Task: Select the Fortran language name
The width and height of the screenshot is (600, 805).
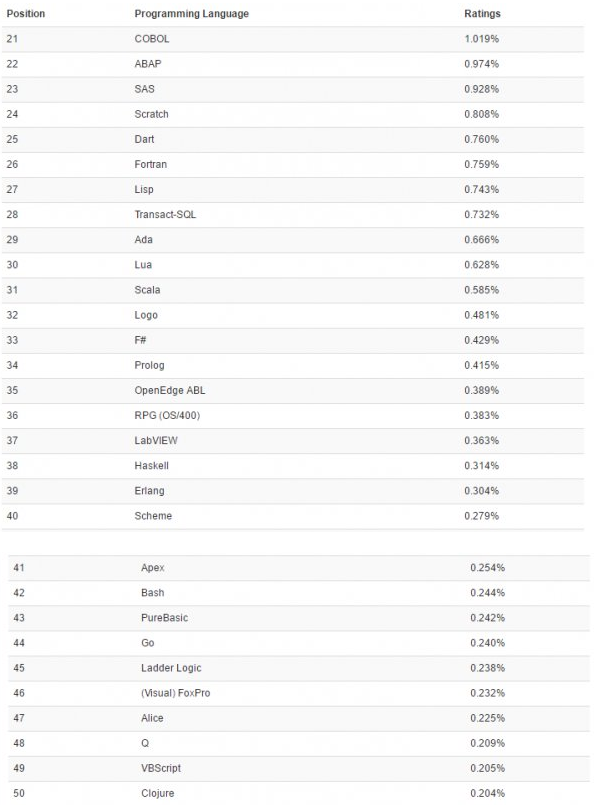Action: point(151,164)
